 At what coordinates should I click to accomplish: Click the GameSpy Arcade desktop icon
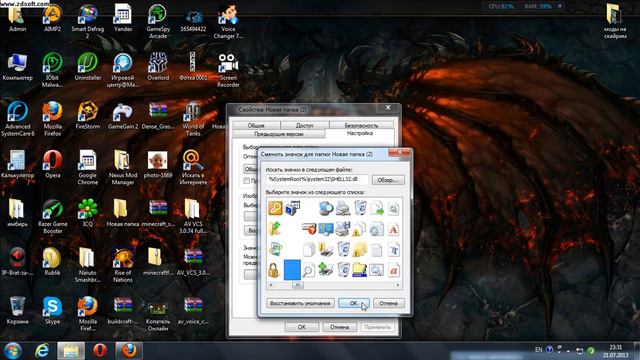[x=158, y=21]
